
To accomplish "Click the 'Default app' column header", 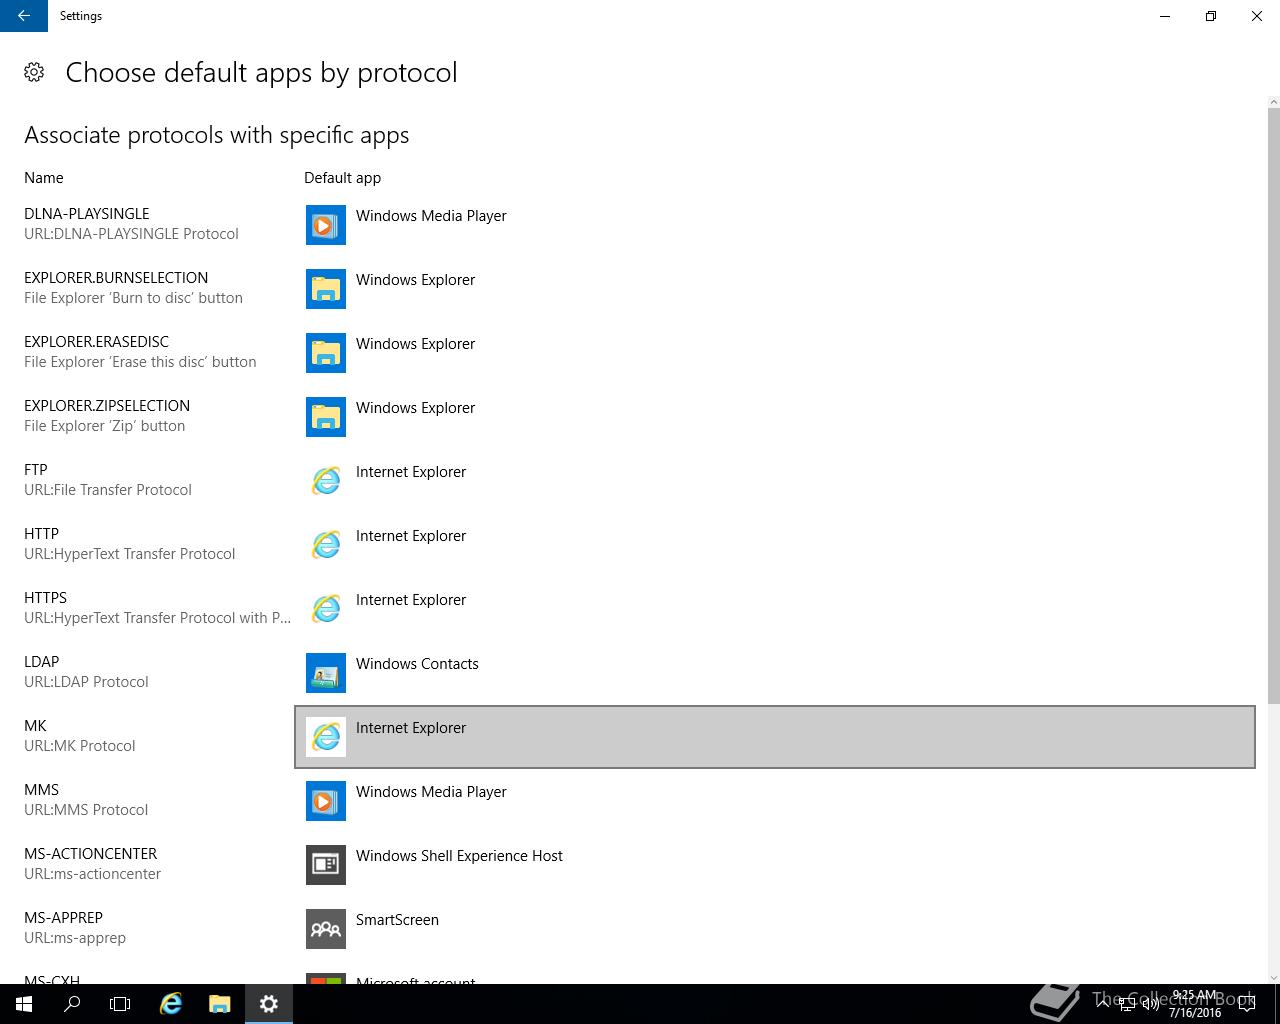I will point(343,178).
